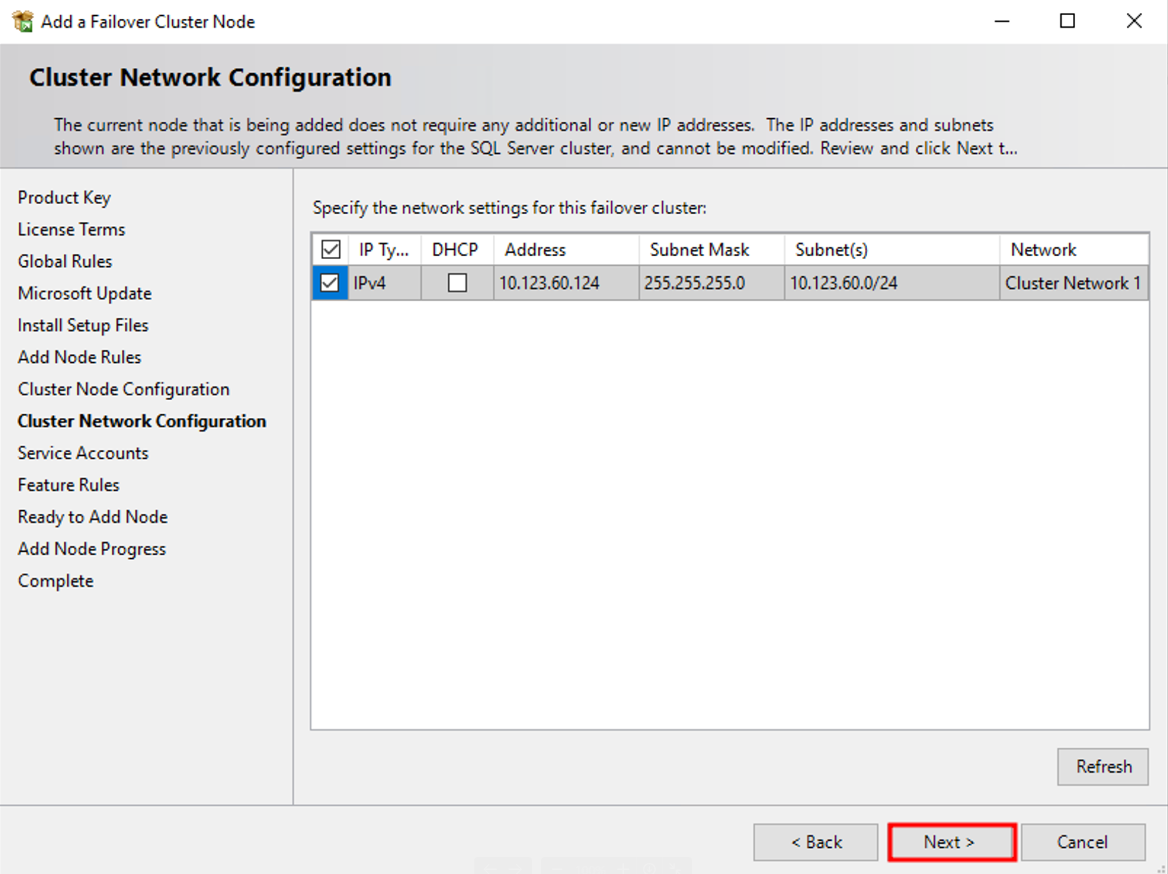Minimize the Add a Failover Cluster Node window

click(x=1002, y=21)
